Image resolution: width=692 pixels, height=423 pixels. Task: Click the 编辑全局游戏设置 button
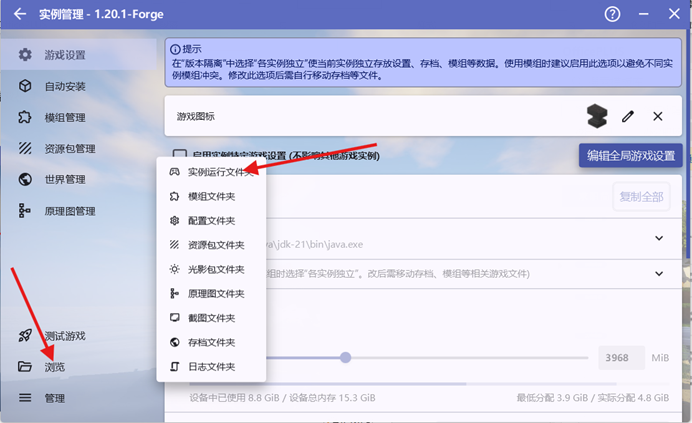[631, 156]
